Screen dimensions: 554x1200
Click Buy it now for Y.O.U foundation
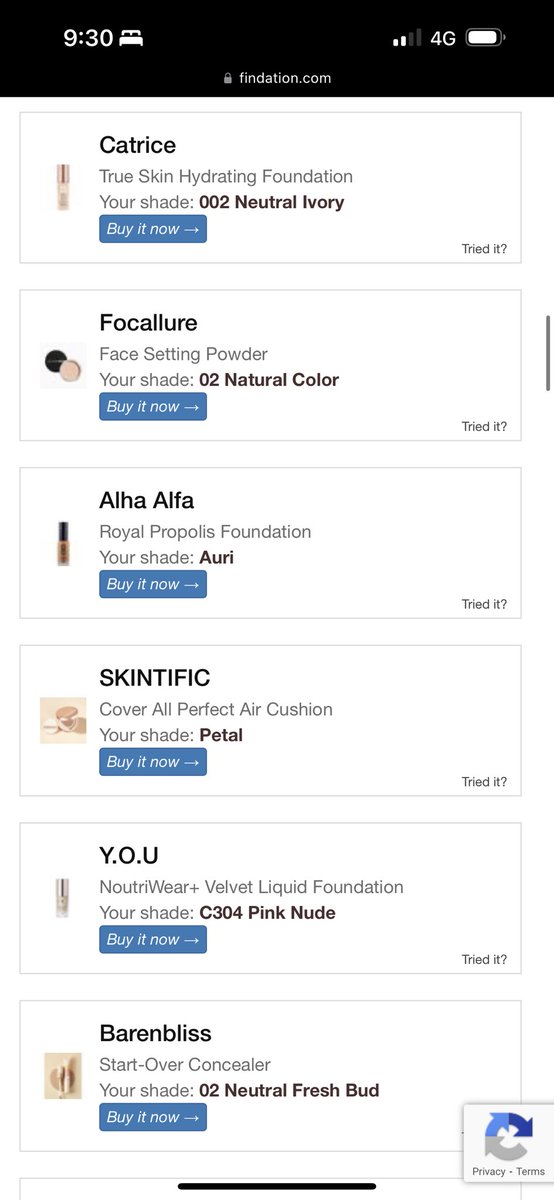(x=153, y=940)
